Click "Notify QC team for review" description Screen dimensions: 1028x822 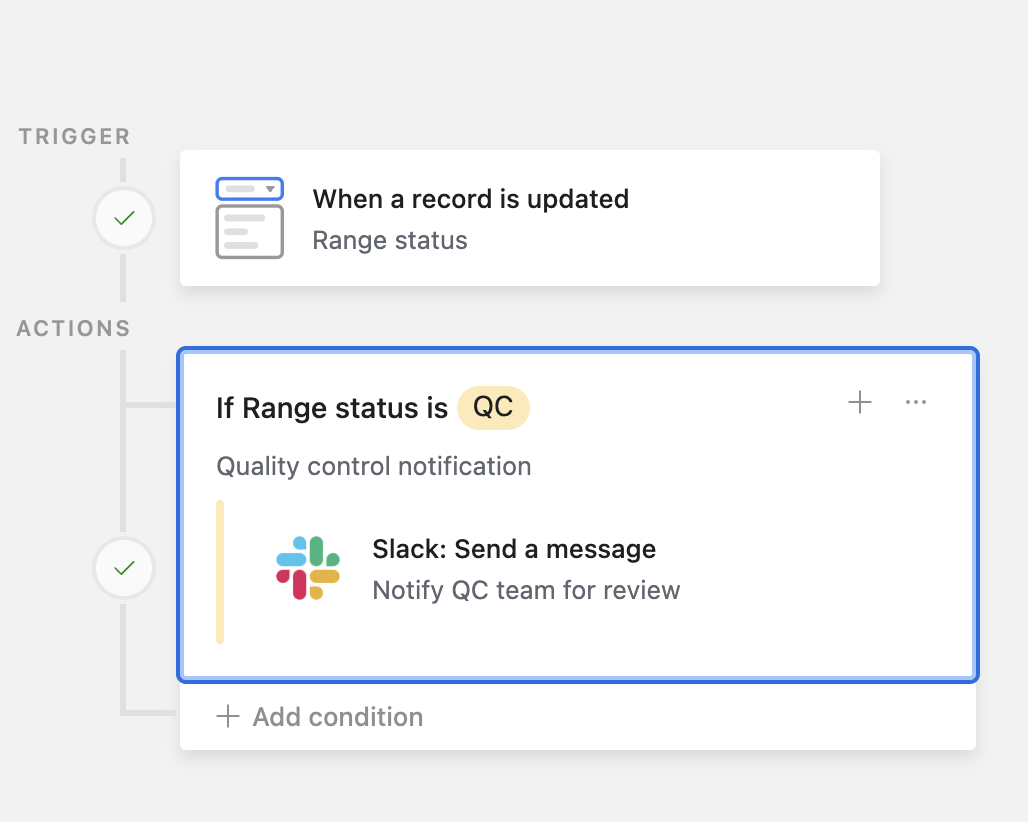point(526,590)
